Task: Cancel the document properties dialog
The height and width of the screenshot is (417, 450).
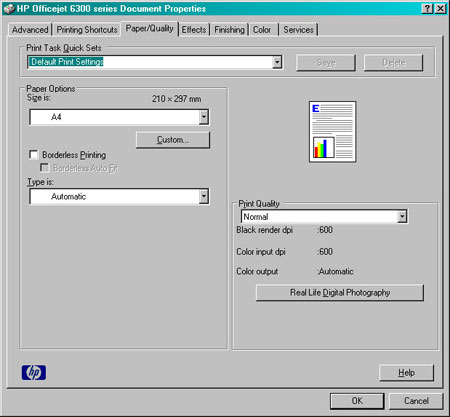Action: (416, 401)
